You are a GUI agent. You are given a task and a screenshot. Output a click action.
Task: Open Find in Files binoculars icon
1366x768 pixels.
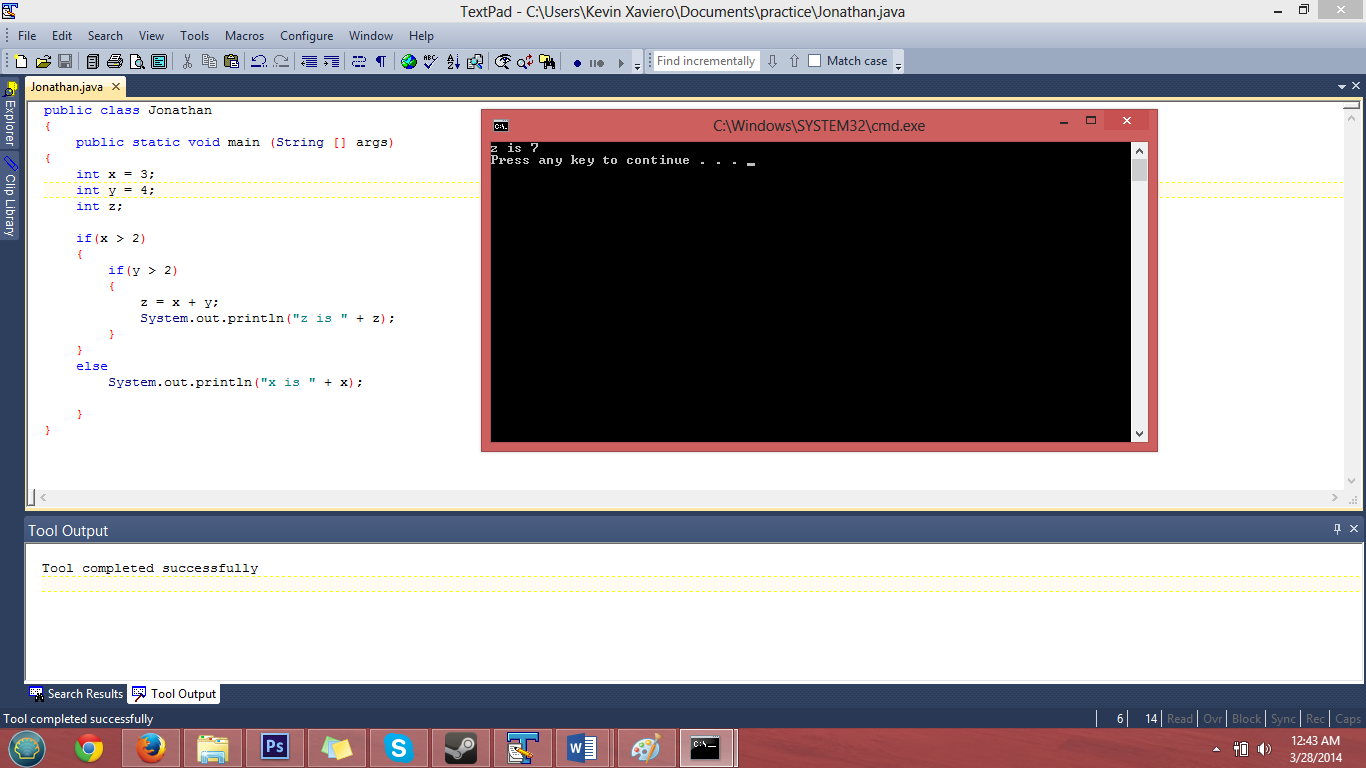tap(547, 61)
